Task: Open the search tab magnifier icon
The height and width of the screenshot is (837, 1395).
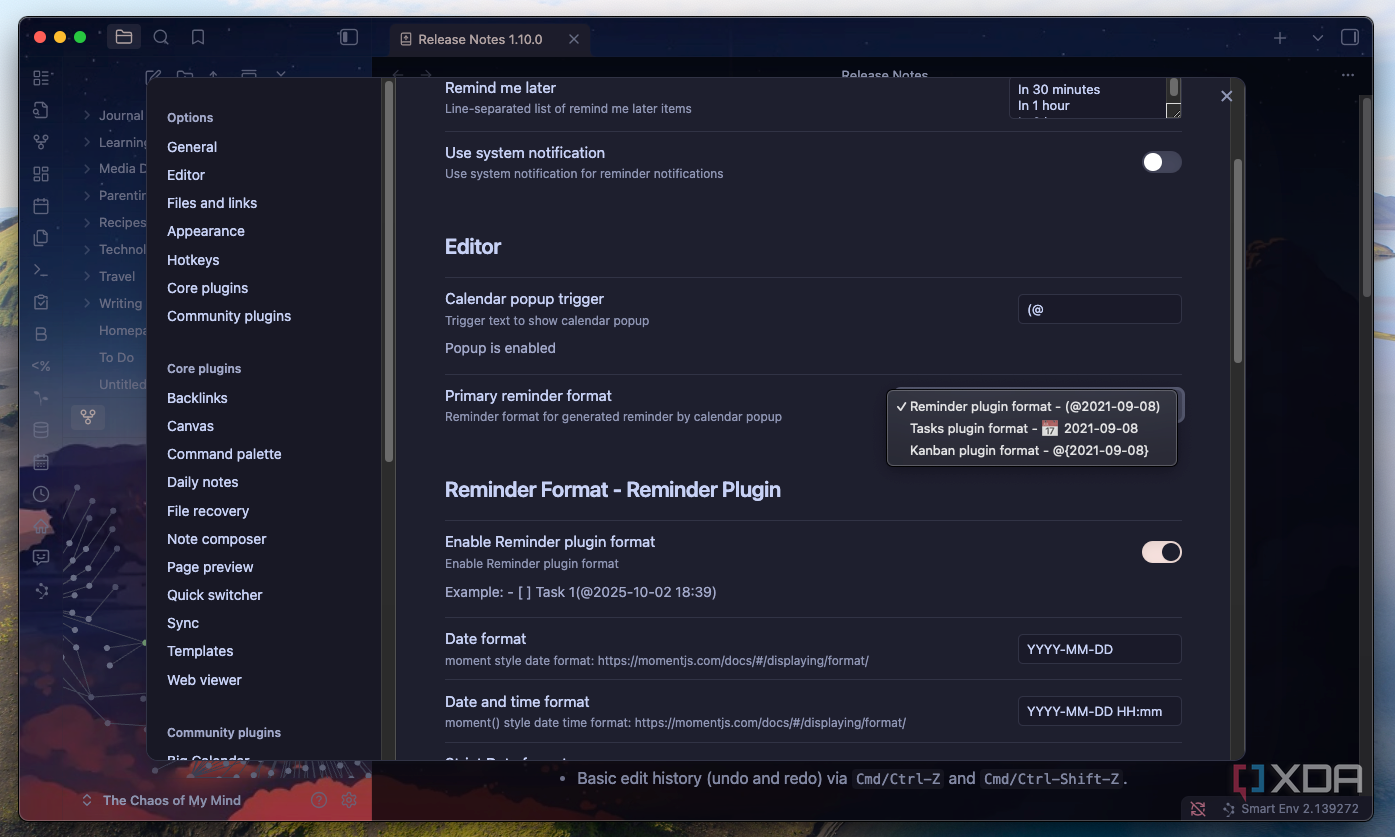Action: pyautogui.click(x=161, y=38)
